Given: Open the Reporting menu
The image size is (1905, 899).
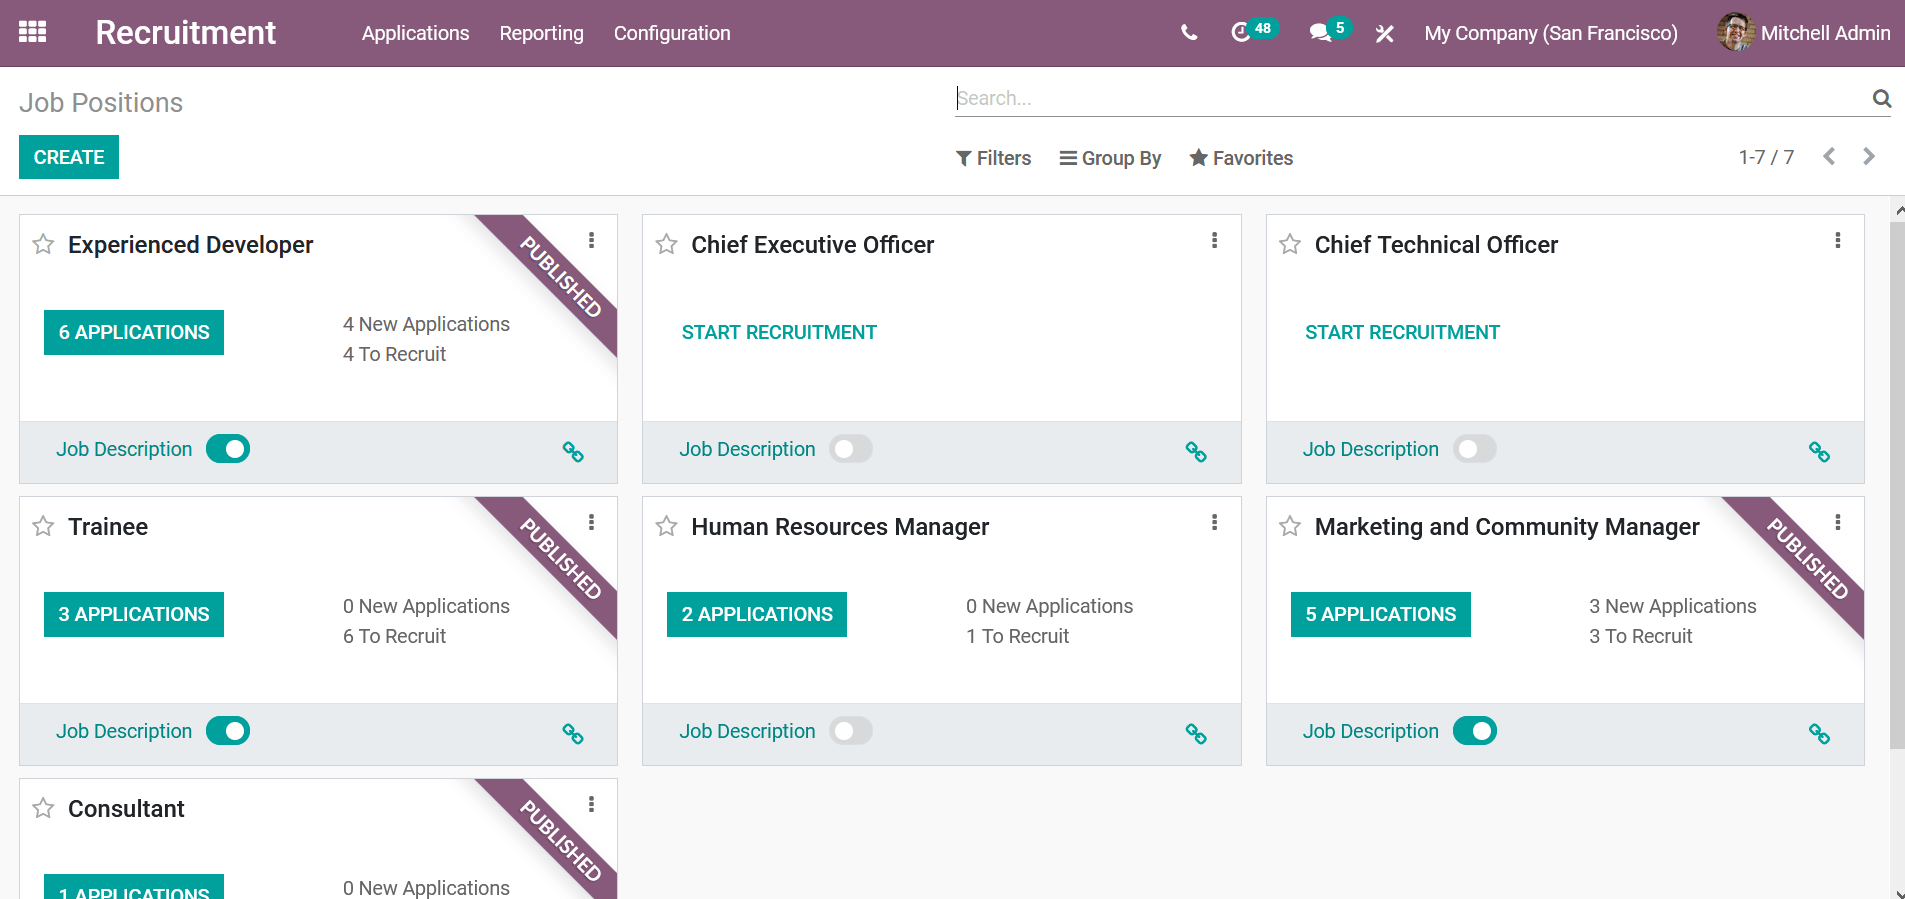Looking at the screenshot, I should (541, 33).
